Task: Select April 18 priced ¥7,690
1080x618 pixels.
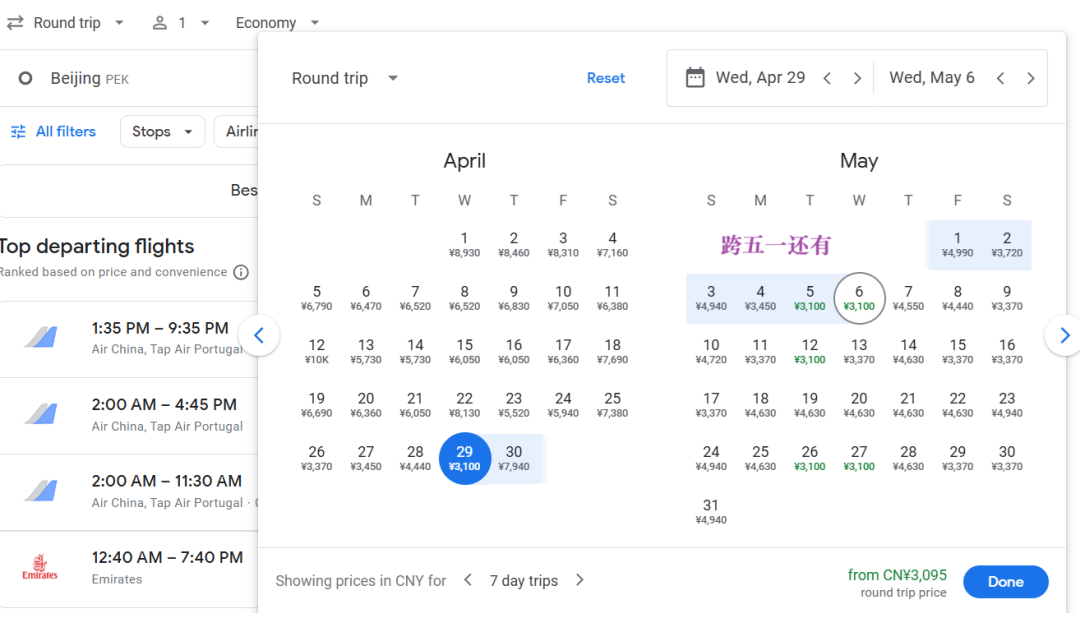Action: pos(612,351)
